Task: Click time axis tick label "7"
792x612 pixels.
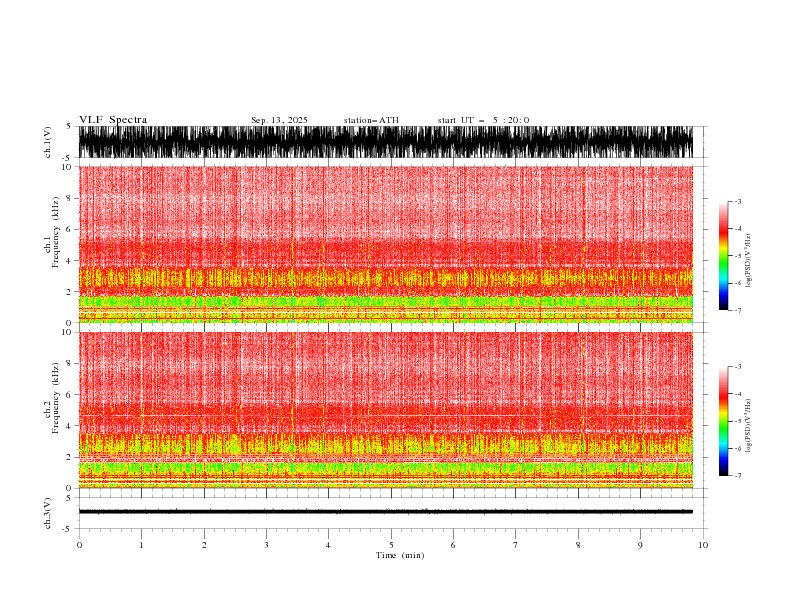Action: tap(516, 545)
